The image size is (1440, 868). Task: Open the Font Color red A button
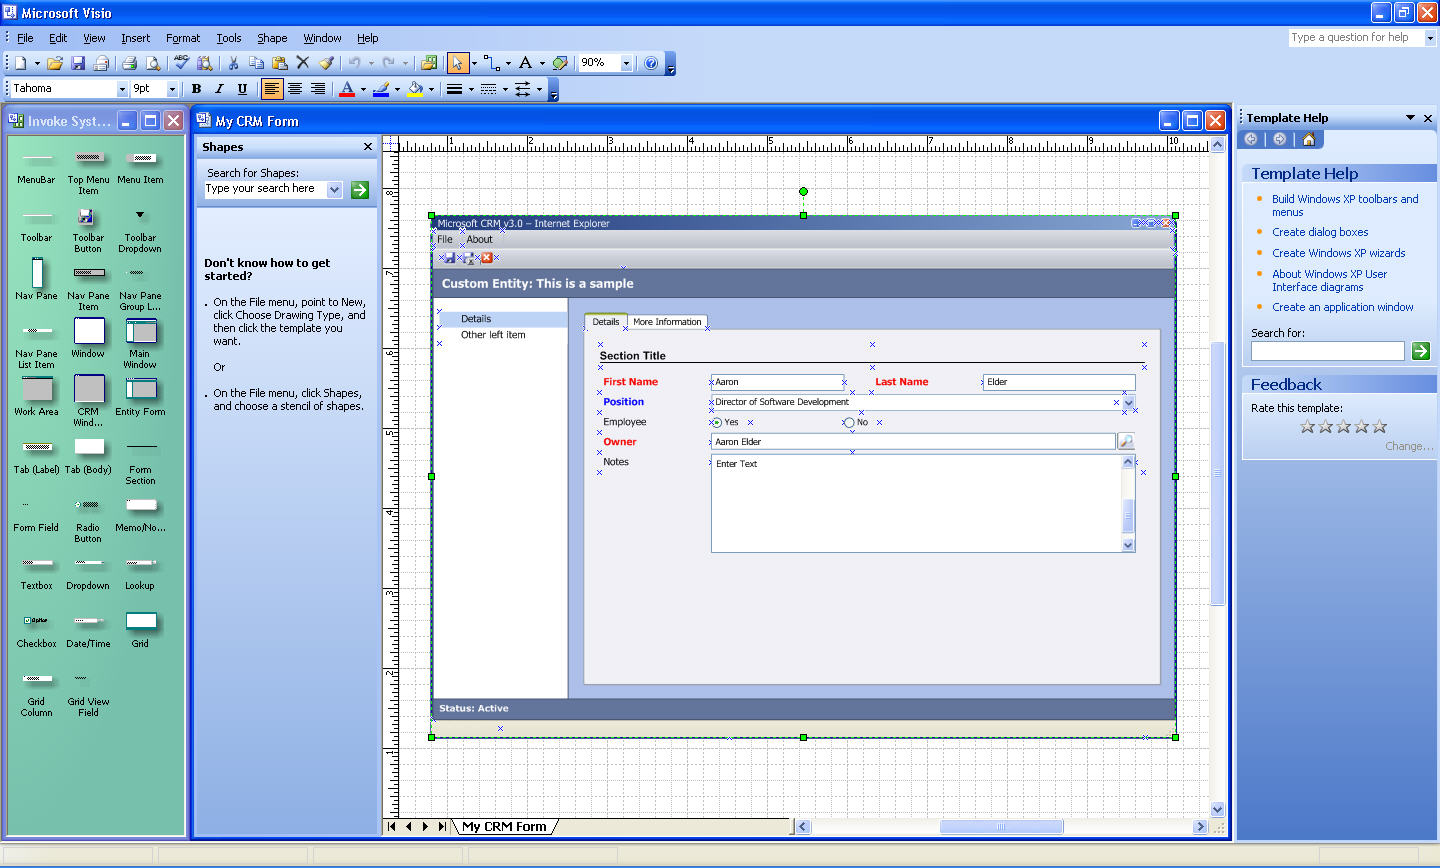pyautogui.click(x=347, y=89)
